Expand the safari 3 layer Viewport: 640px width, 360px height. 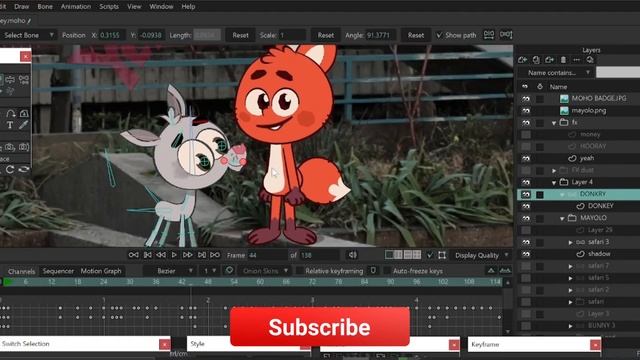pyautogui.click(x=570, y=242)
